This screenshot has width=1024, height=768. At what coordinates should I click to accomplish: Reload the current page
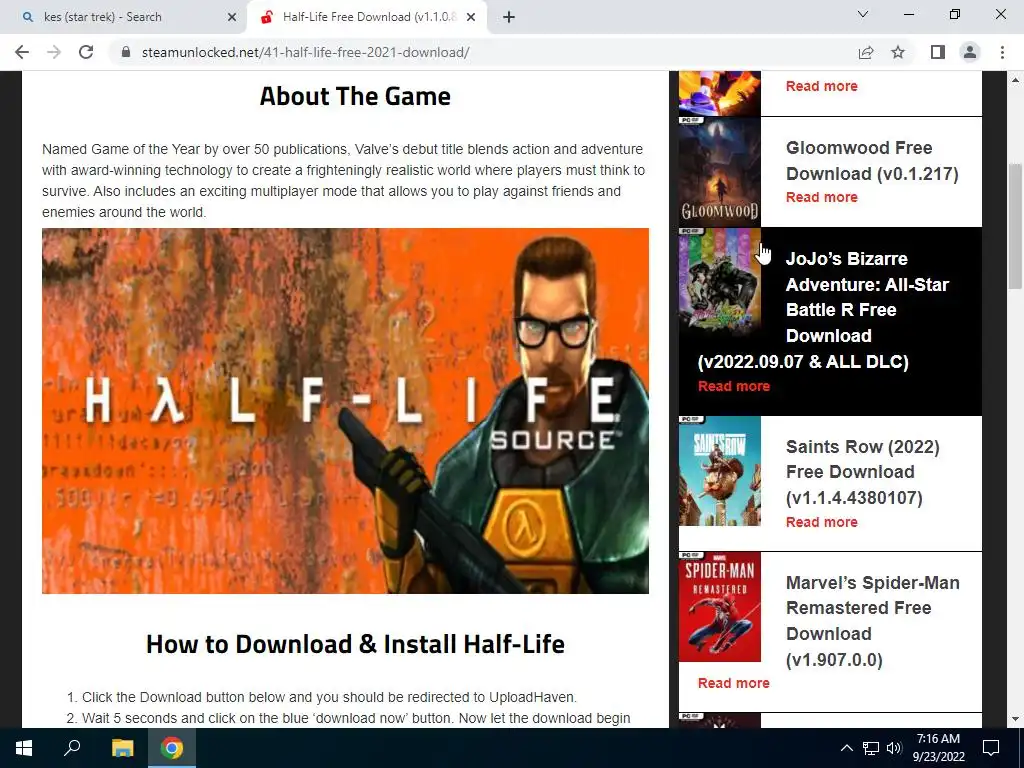86,52
